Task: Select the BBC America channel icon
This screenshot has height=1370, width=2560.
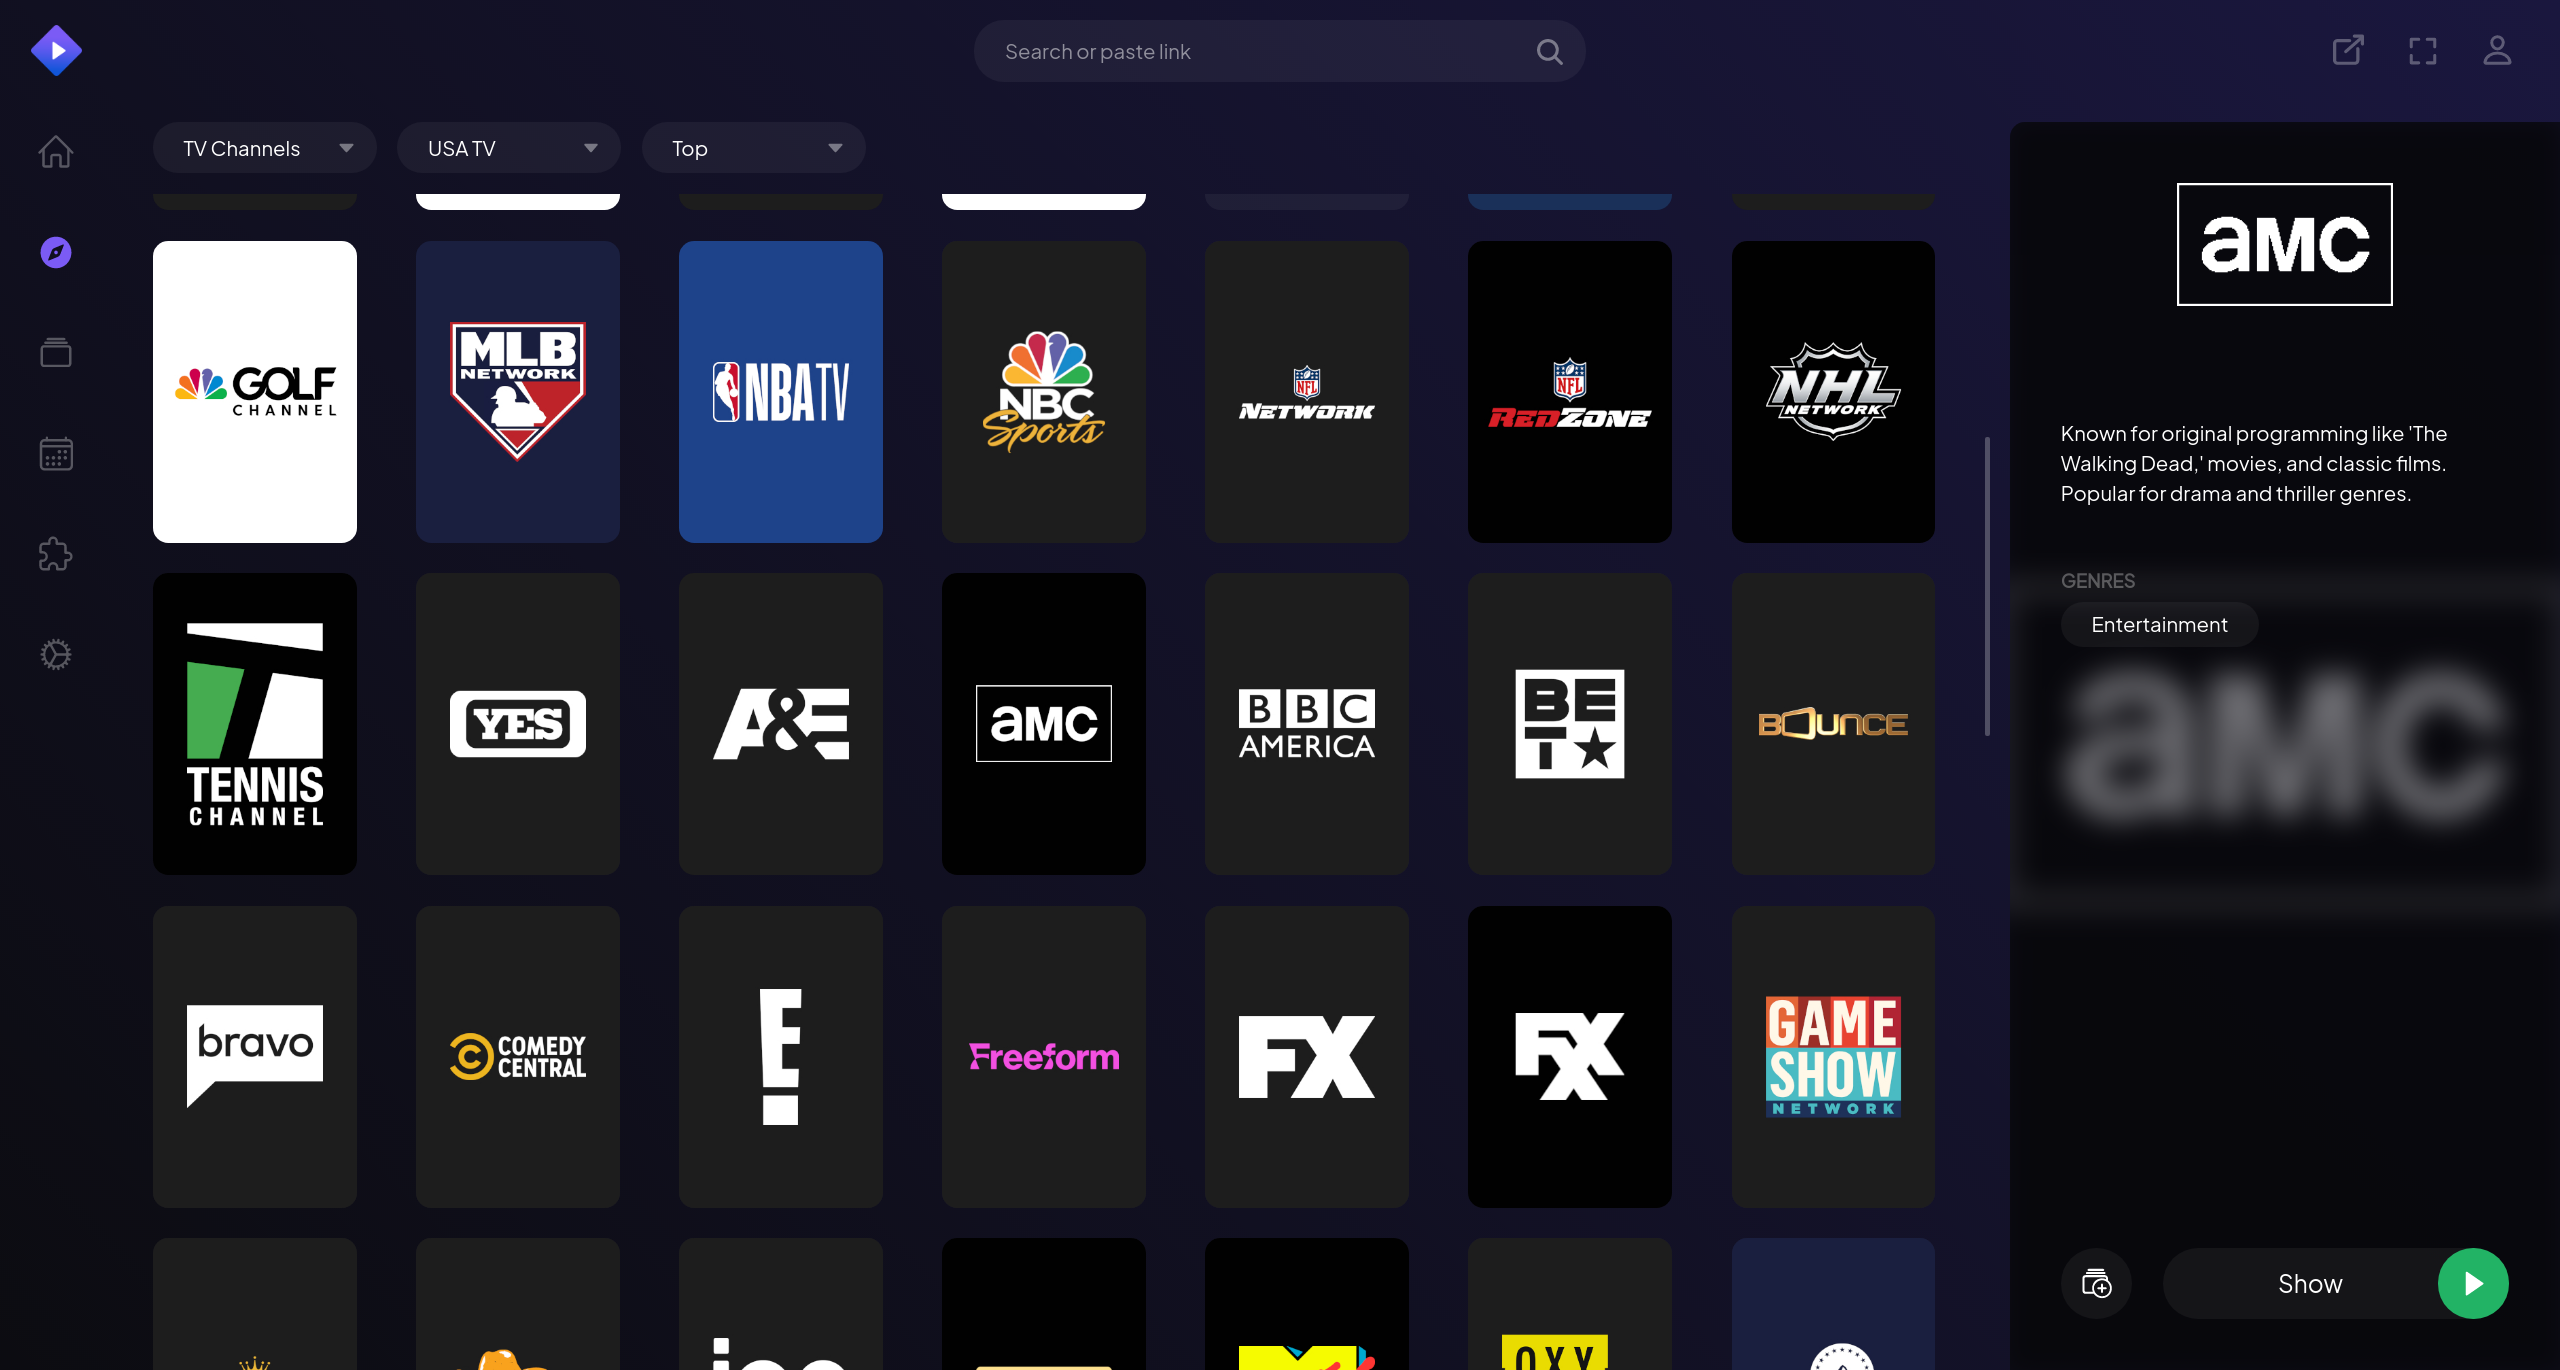Action: (x=1307, y=723)
